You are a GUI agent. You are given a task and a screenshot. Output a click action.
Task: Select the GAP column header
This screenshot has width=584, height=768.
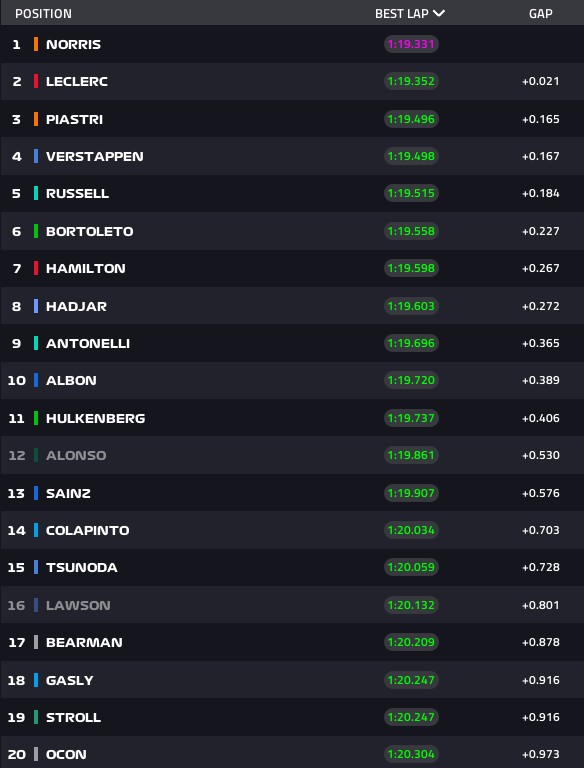click(x=540, y=14)
